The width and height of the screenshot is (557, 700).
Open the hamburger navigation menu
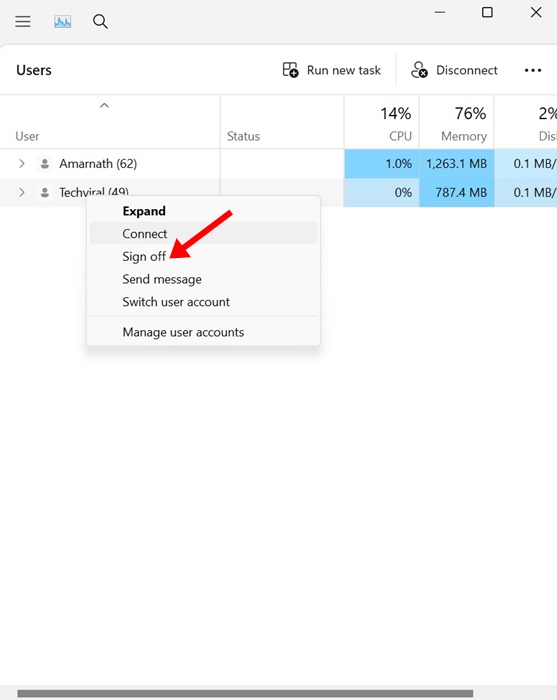tap(23, 21)
